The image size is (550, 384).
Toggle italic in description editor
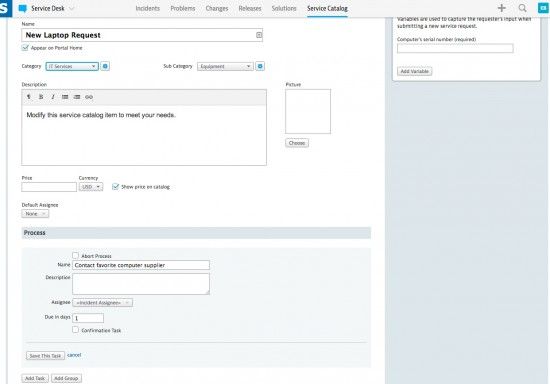(53, 97)
